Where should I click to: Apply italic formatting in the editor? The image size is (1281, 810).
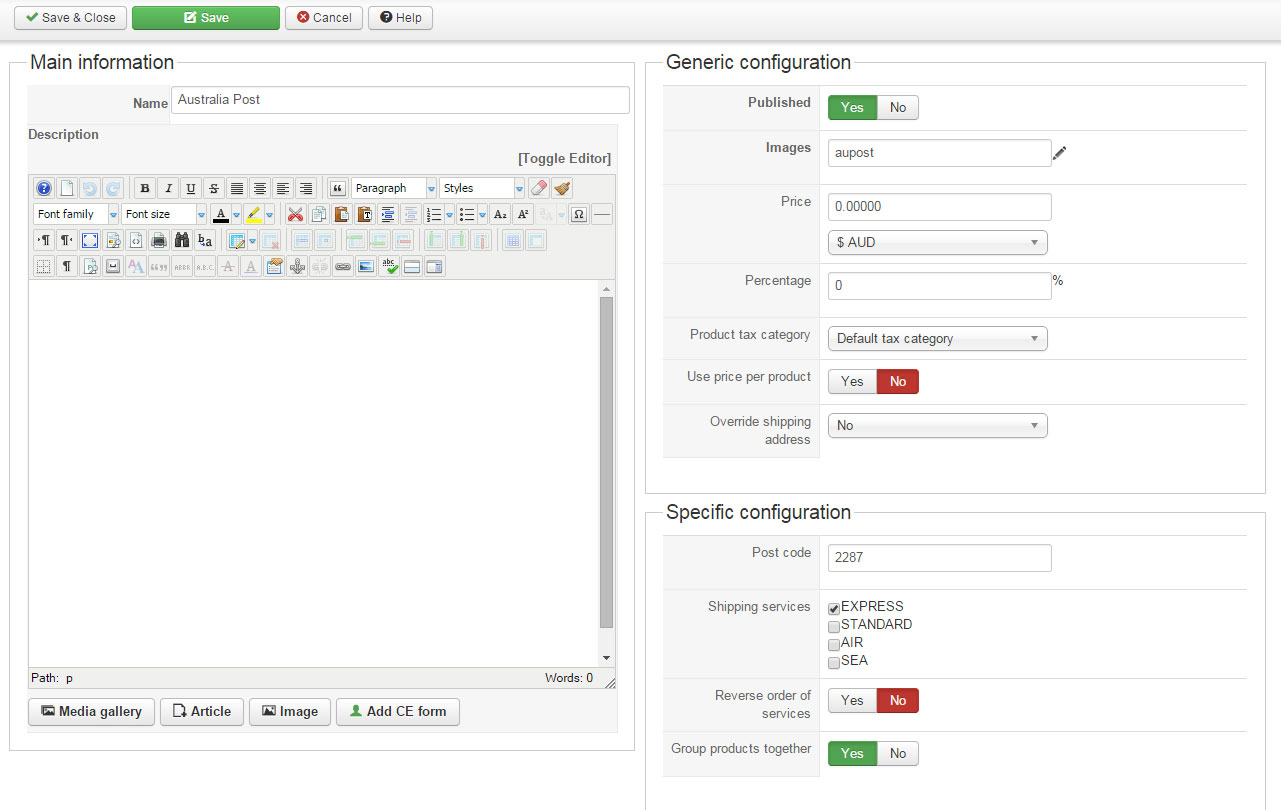(x=168, y=188)
